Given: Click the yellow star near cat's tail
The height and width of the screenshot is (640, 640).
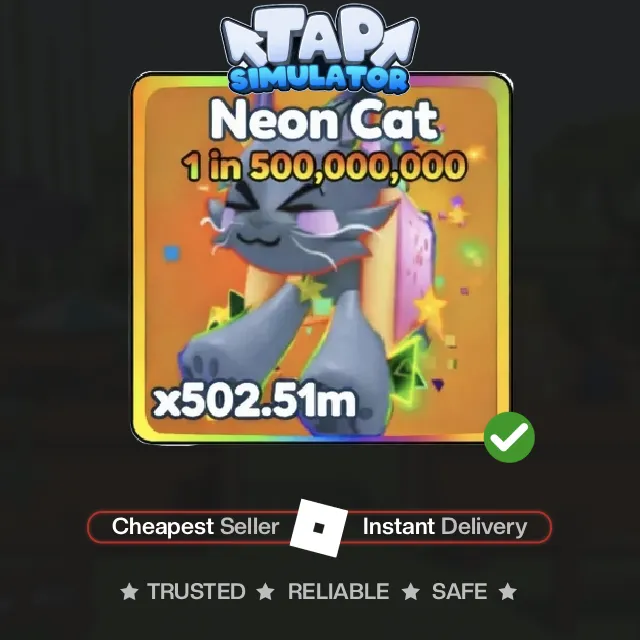Looking at the screenshot, I should pyautogui.click(x=430, y=307).
